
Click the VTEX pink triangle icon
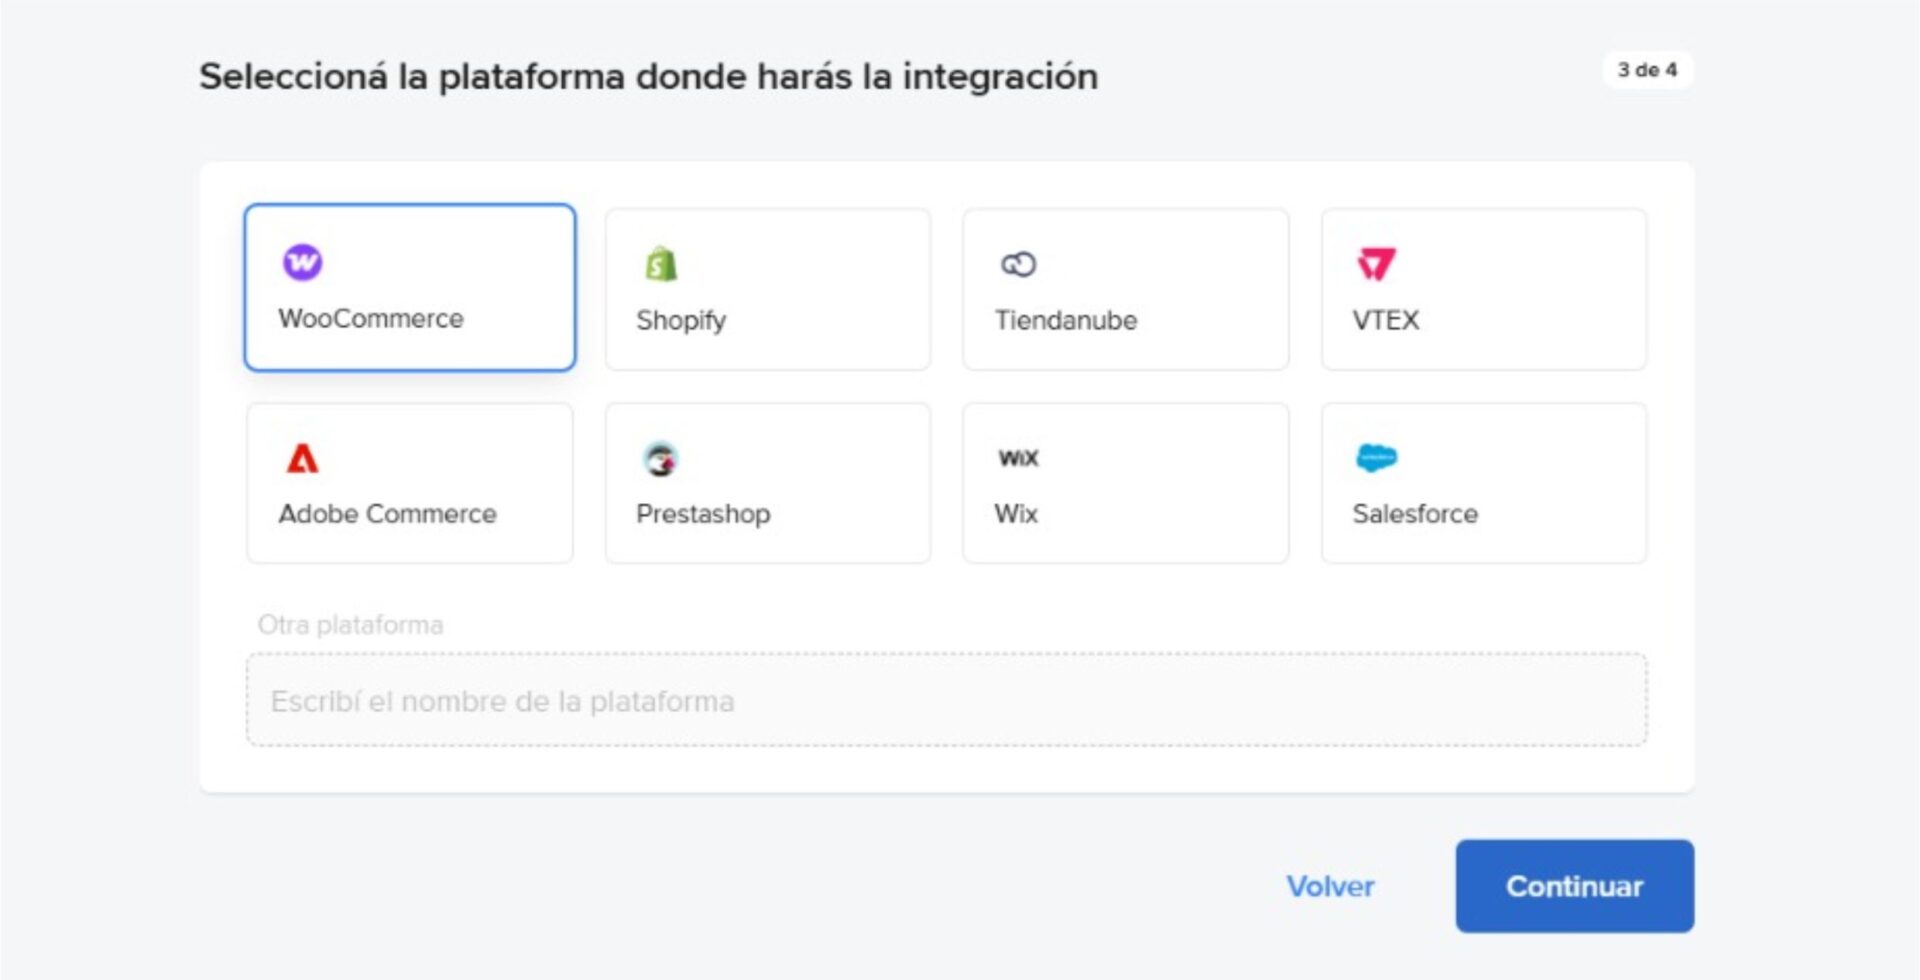coord(1376,264)
